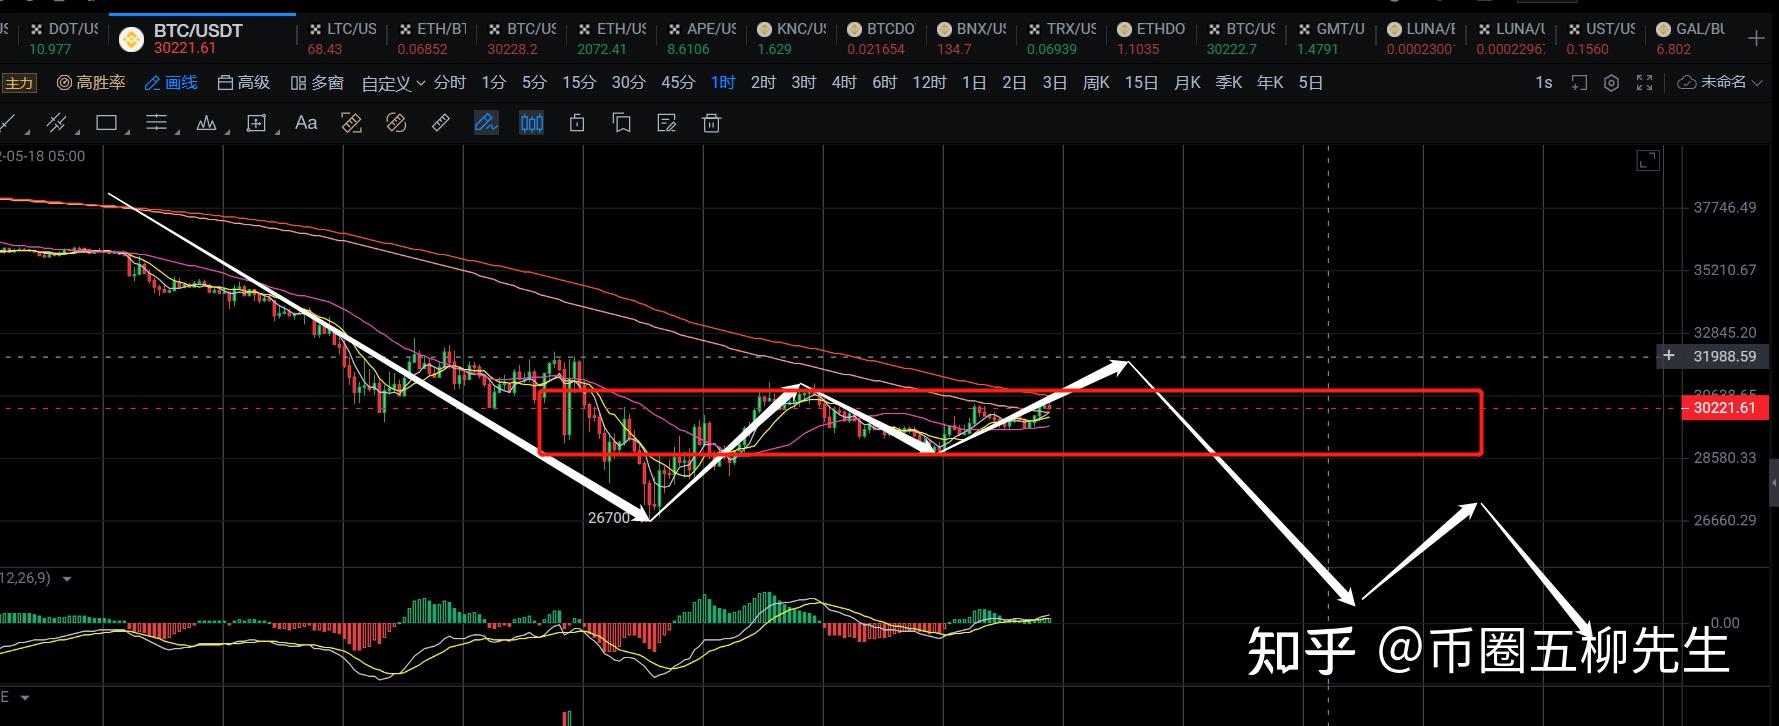Screen dimensions: 1779x726
Task: Open chart settings hexagon icon
Action: click(1611, 83)
